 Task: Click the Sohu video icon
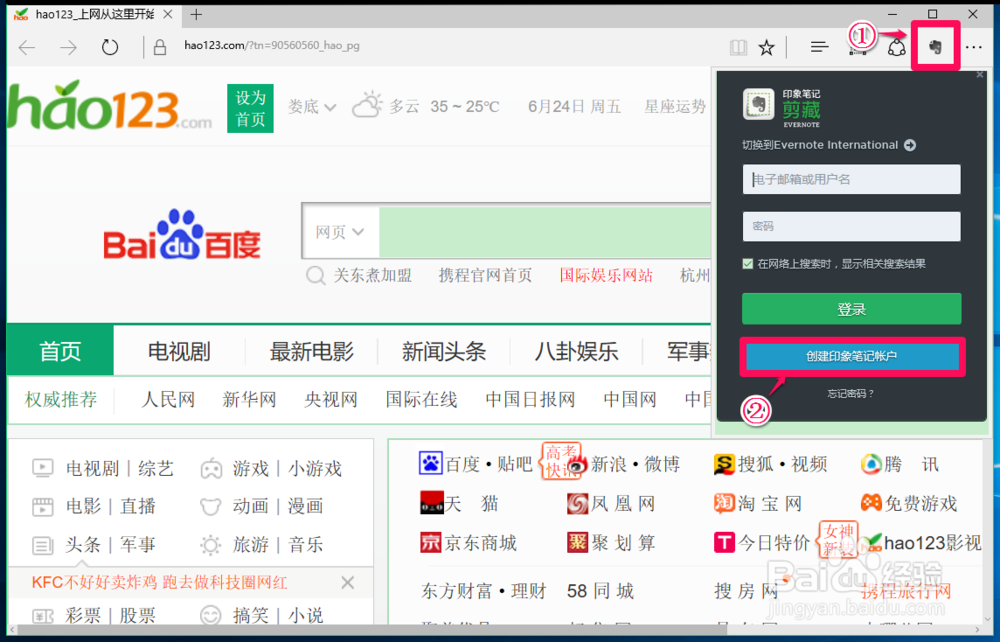point(724,464)
